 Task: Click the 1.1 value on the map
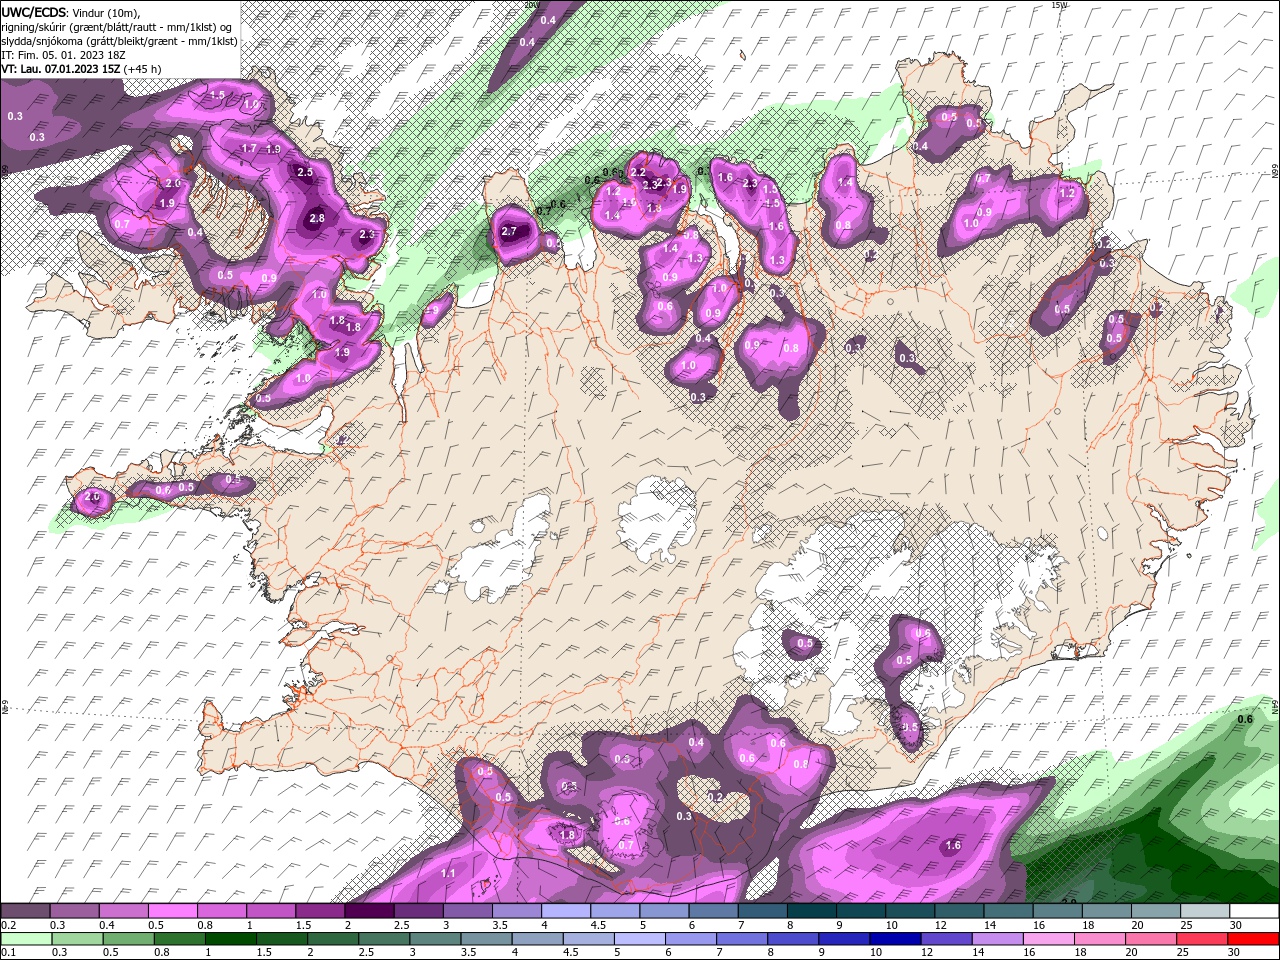[449, 873]
